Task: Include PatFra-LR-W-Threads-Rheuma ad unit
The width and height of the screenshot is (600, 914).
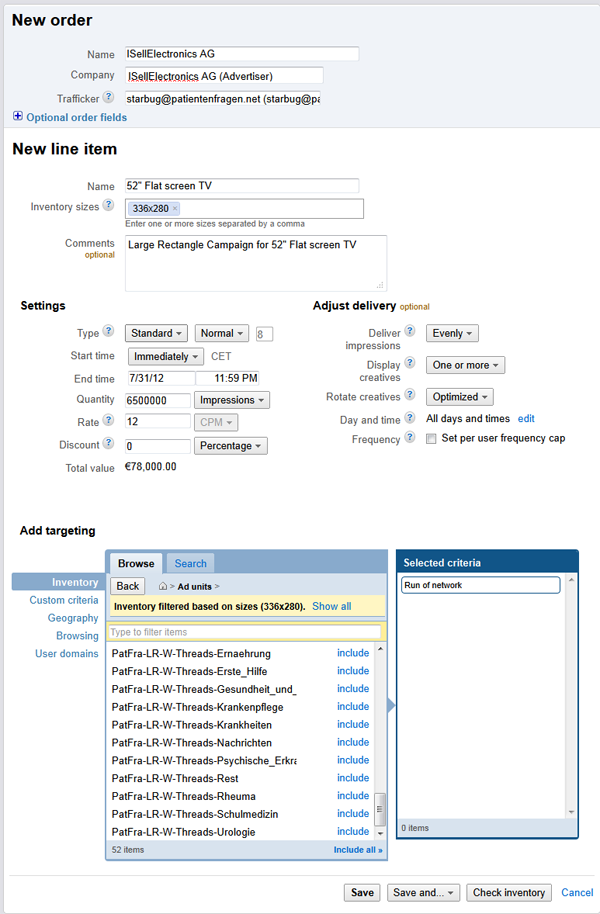Action: 353,796
